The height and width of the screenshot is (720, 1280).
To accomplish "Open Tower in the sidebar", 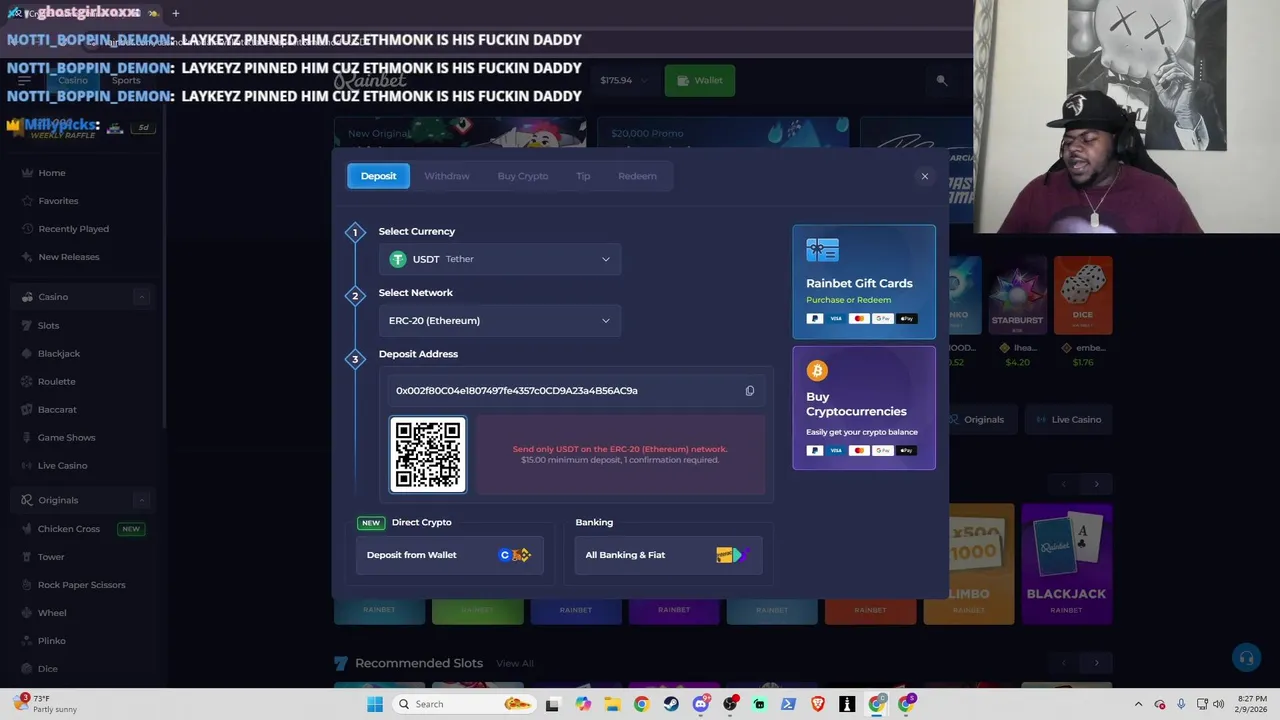I will (x=51, y=557).
